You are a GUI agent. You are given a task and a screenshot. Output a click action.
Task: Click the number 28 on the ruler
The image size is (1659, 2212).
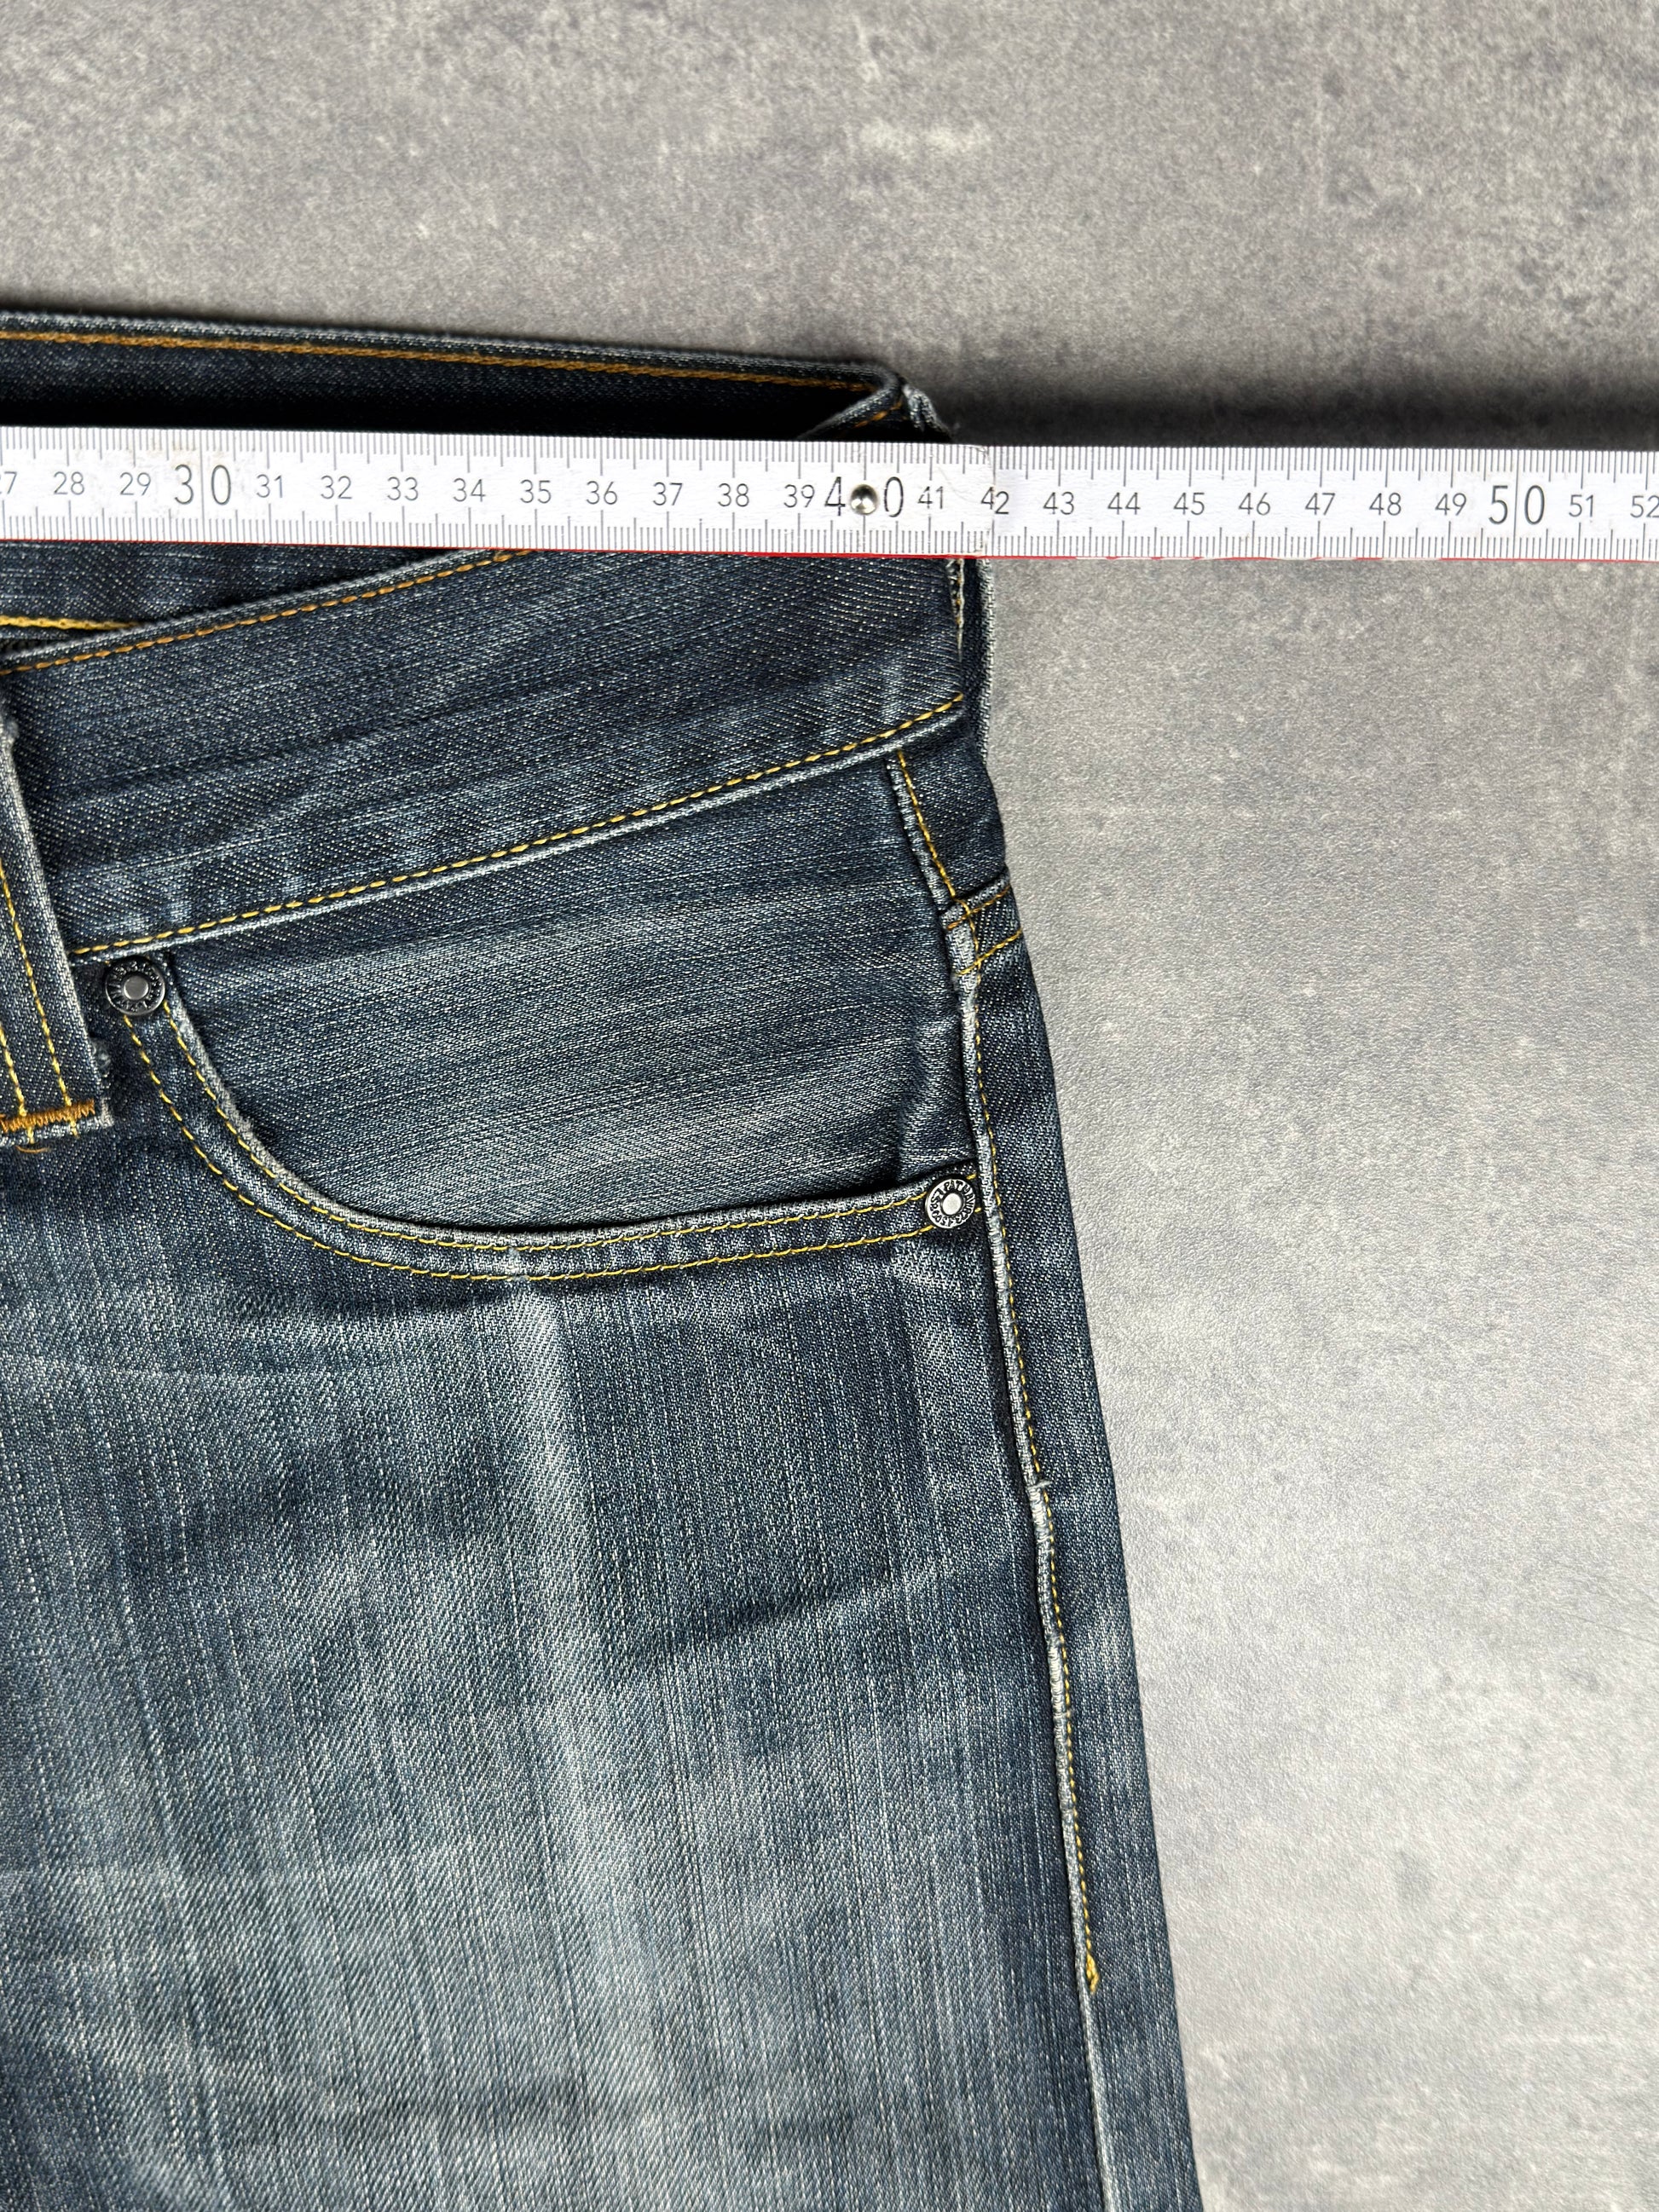[x=68, y=484]
